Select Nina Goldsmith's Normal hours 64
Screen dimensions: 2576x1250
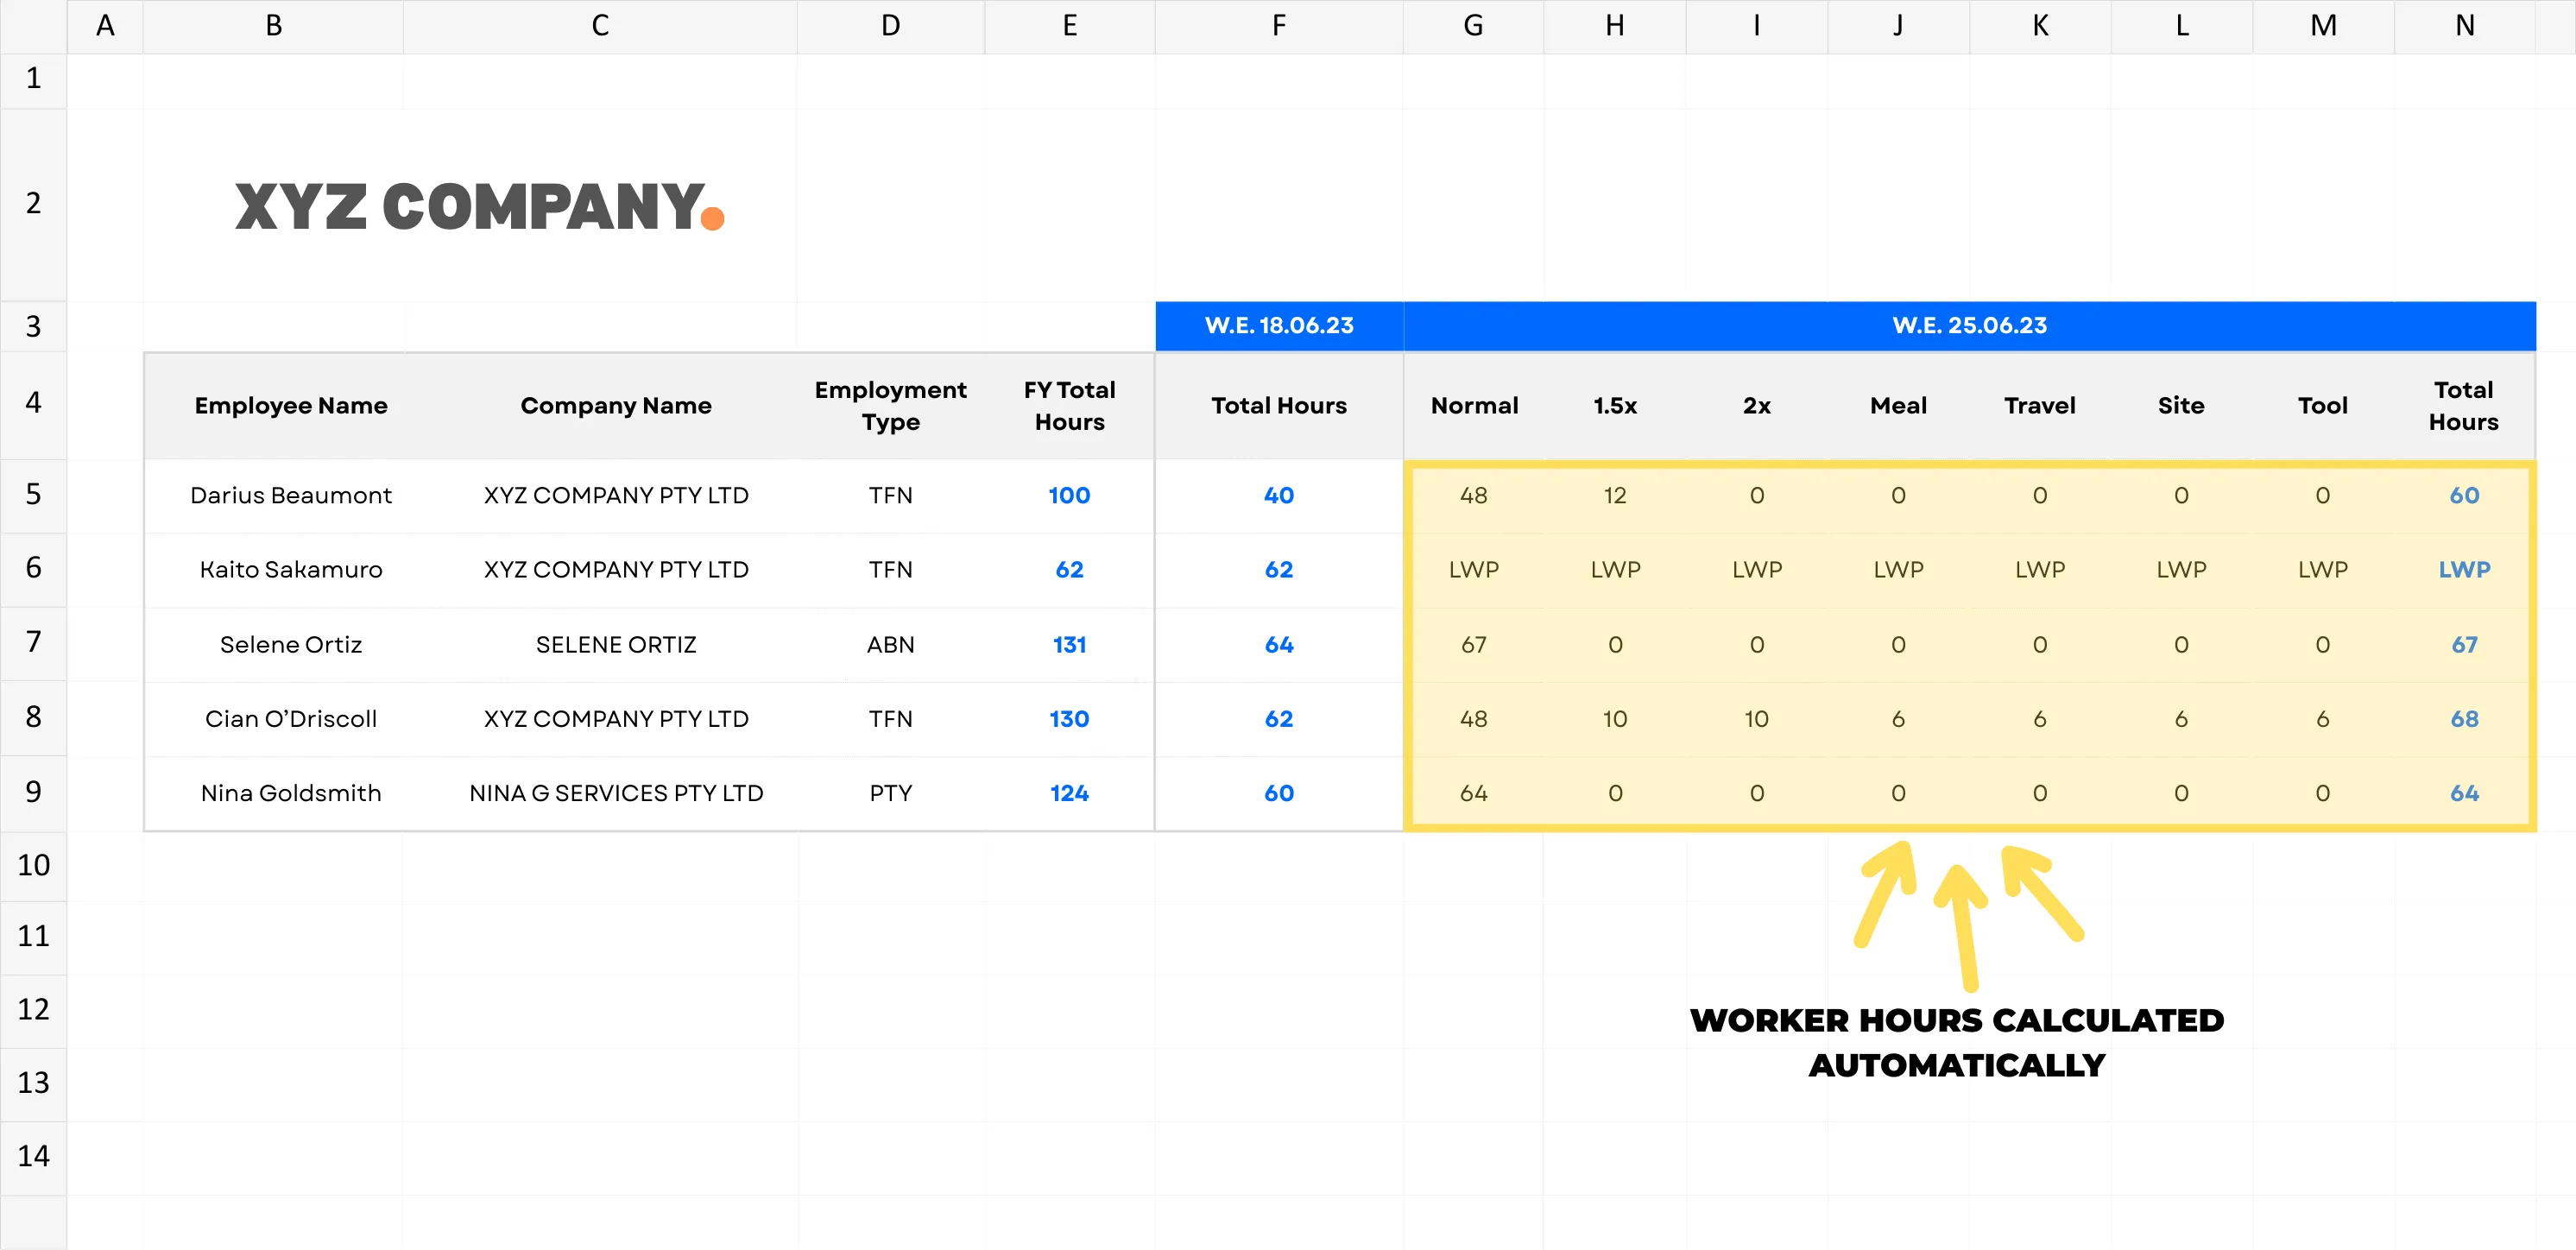[x=1474, y=793]
